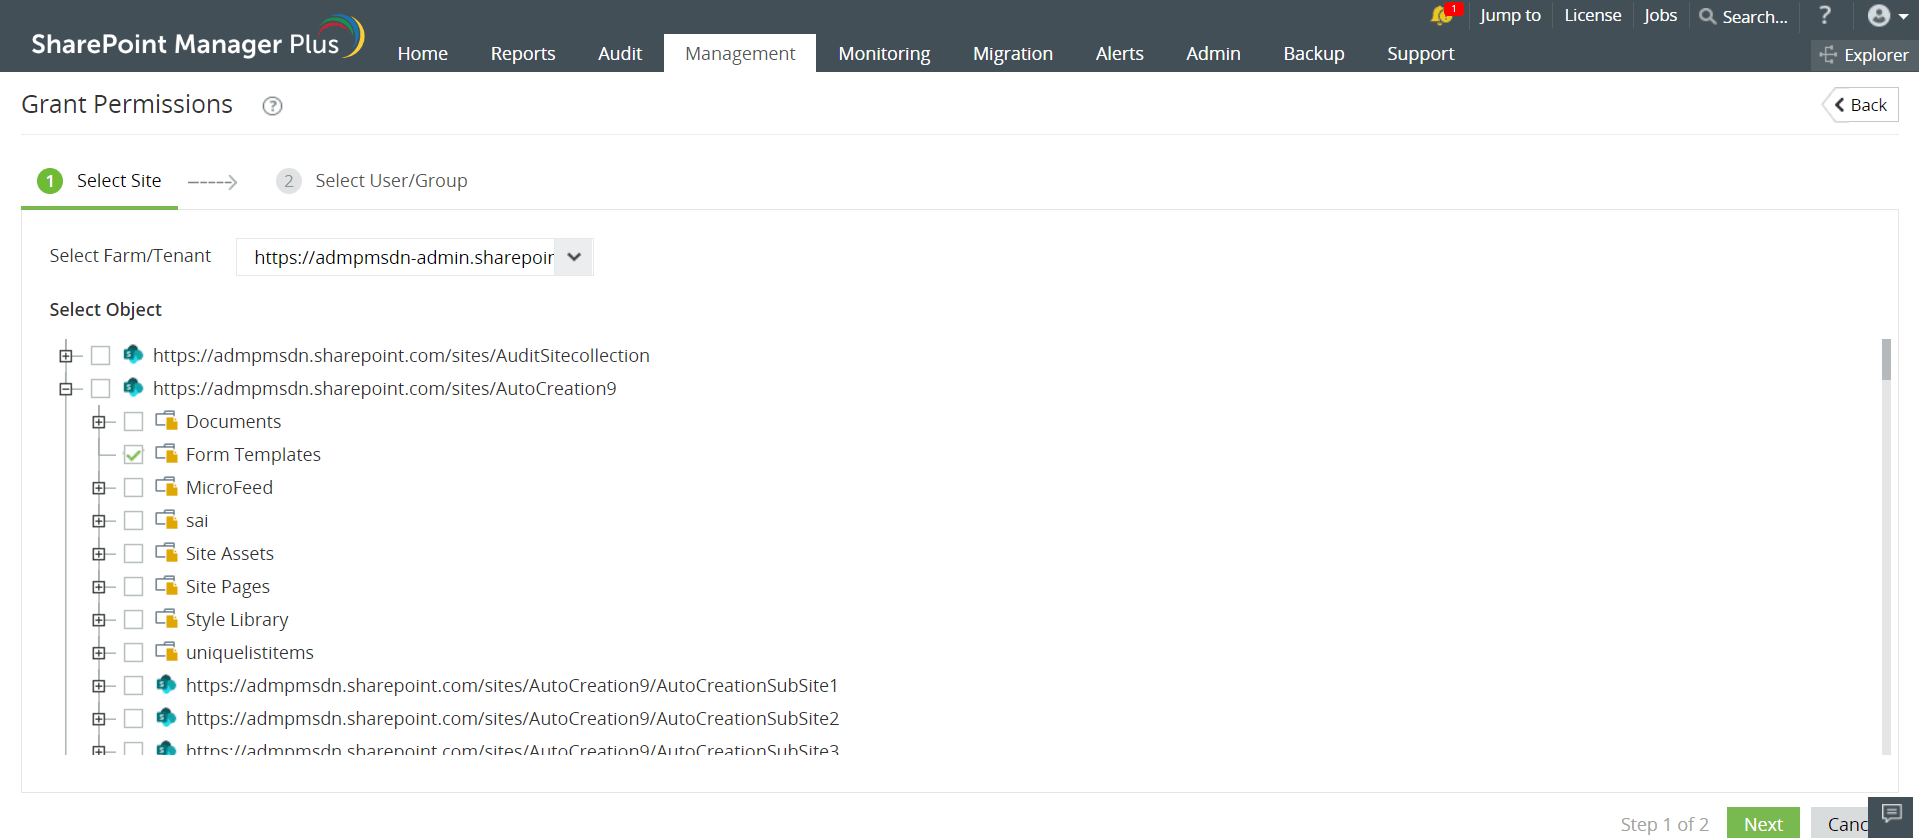Open the Jobs link

pyautogui.click(x=1660, y=15)
